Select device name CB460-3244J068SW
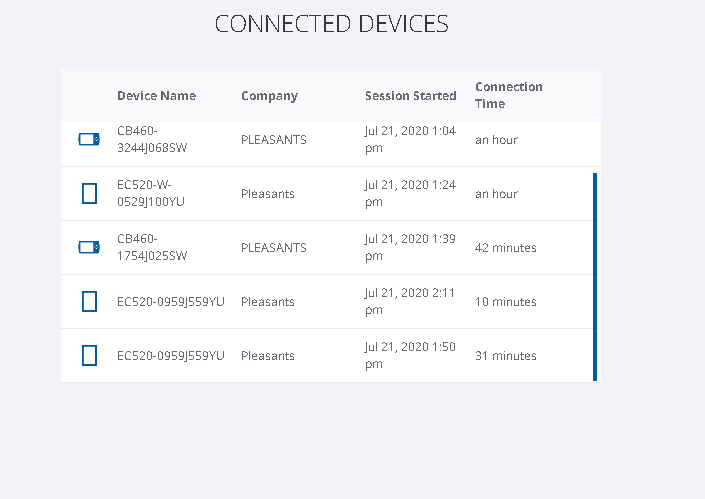This screenshot has width=705, height=499. (x=151, y=139)
